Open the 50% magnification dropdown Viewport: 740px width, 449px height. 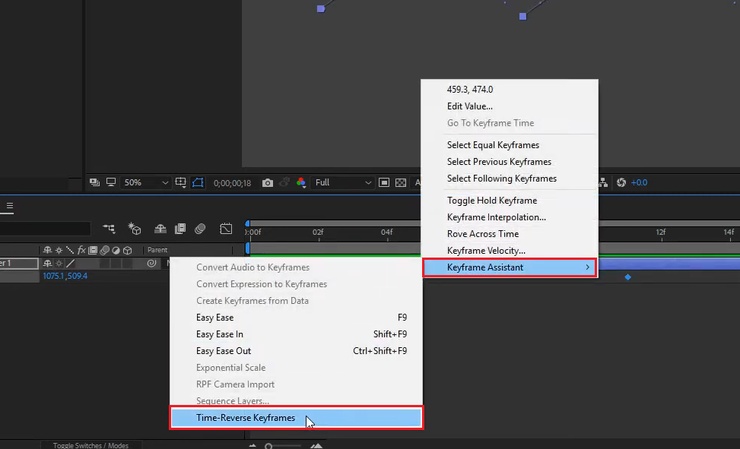145,183
